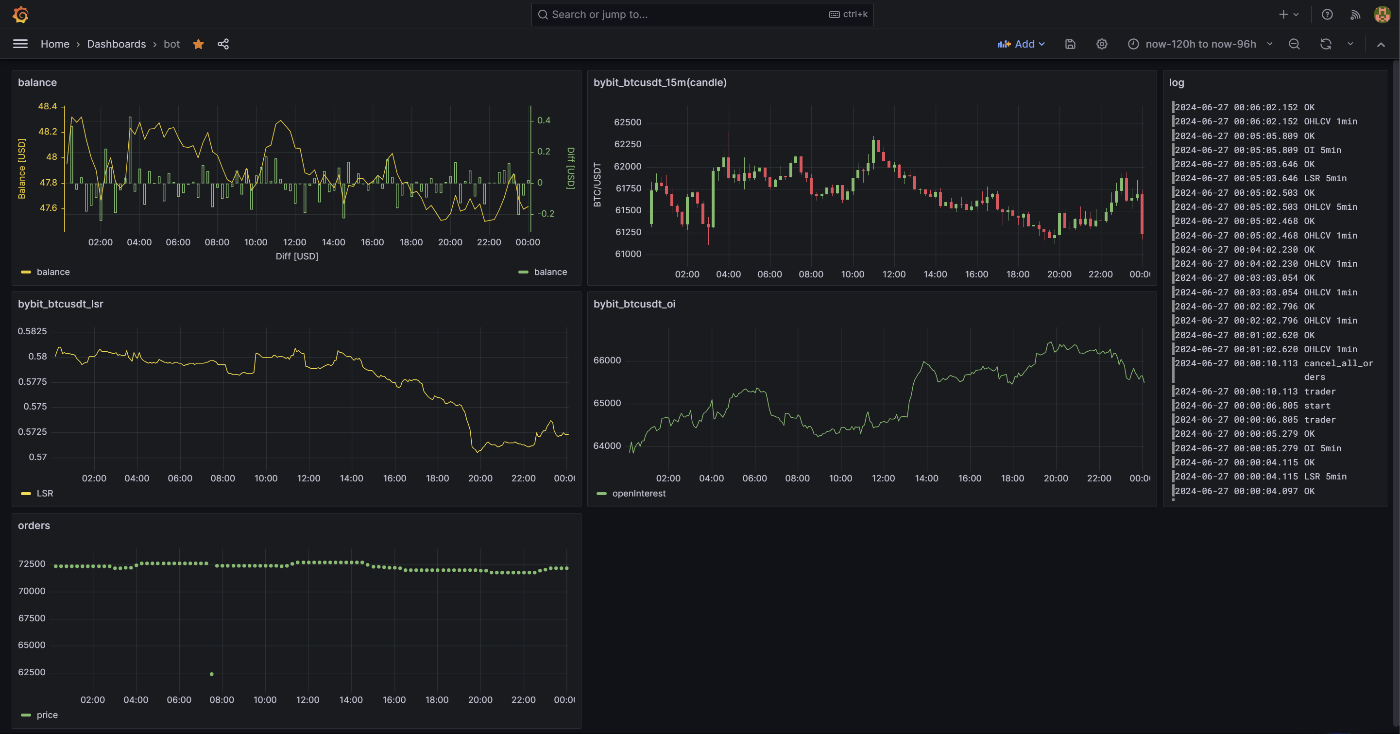
Task: Go to Home breadcrumb
Action: coord(55,44)
